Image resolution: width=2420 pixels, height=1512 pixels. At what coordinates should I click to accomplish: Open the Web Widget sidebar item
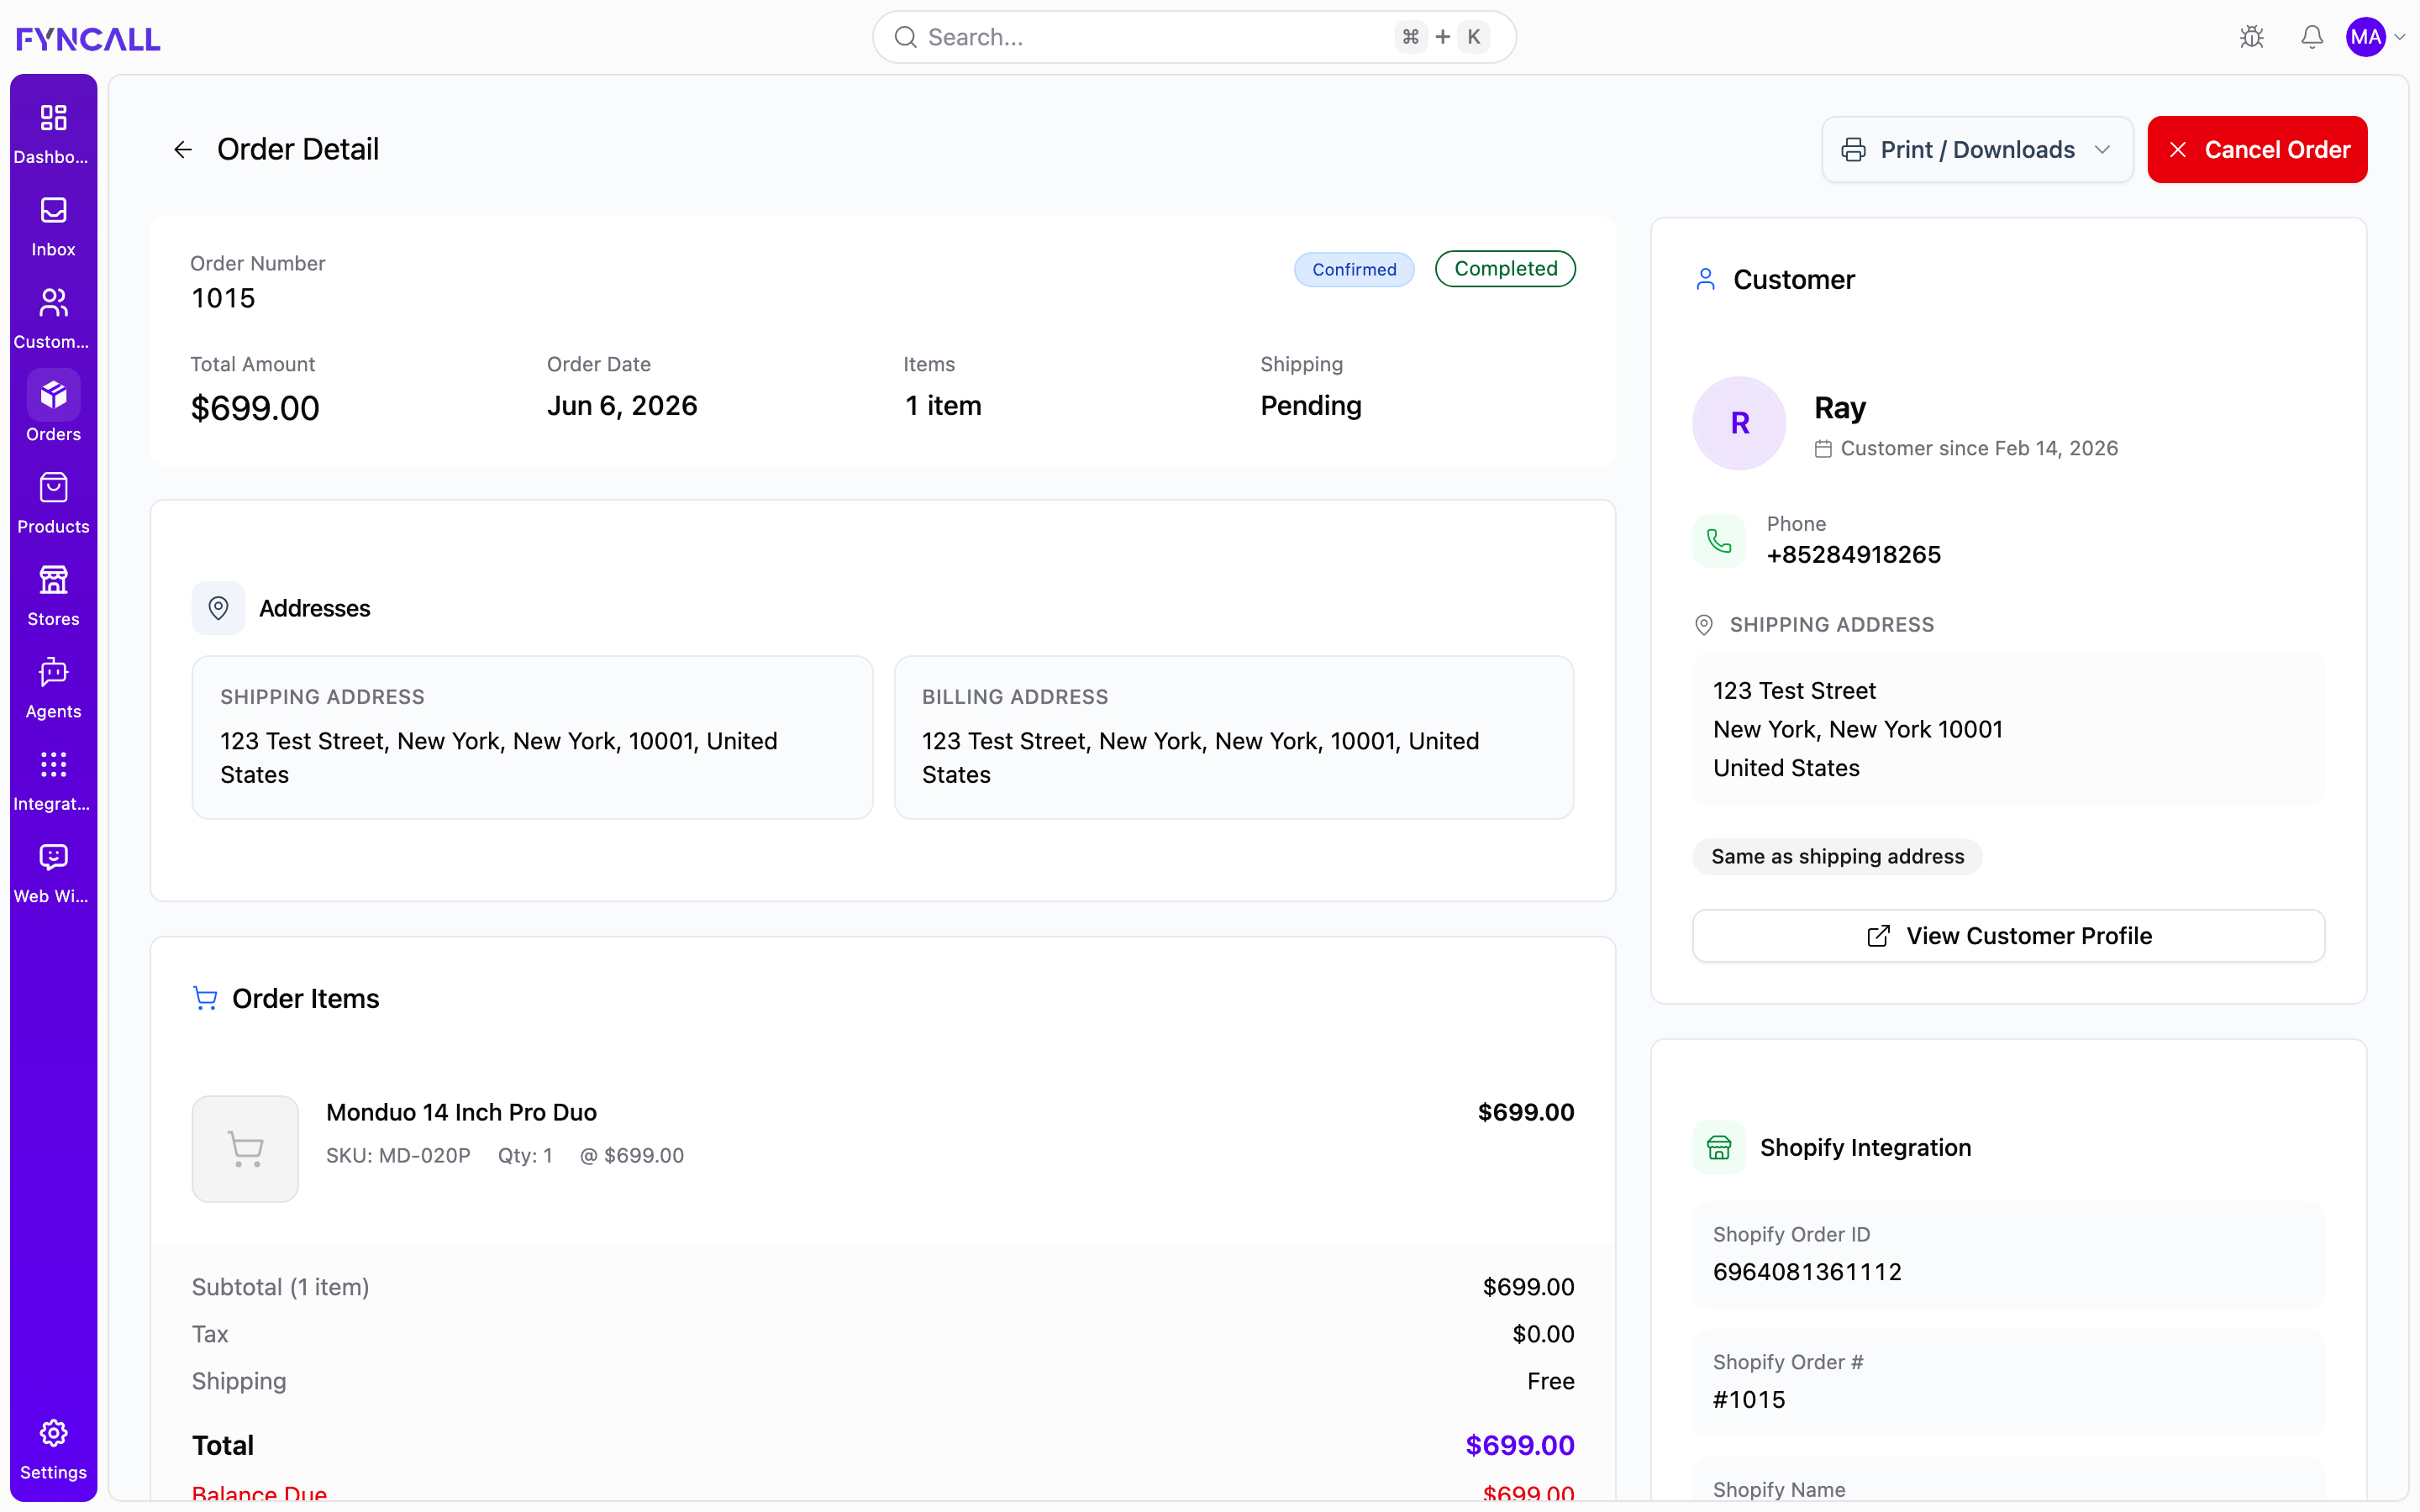tap(53, 873)
